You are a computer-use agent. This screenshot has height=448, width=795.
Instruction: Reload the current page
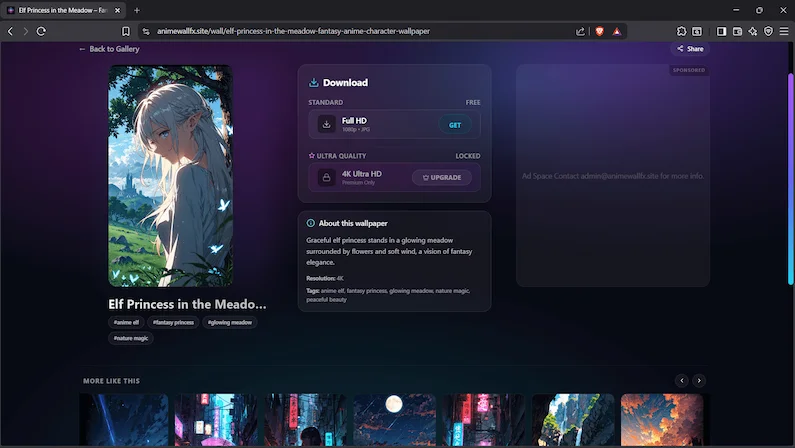[x=41, y=31]
